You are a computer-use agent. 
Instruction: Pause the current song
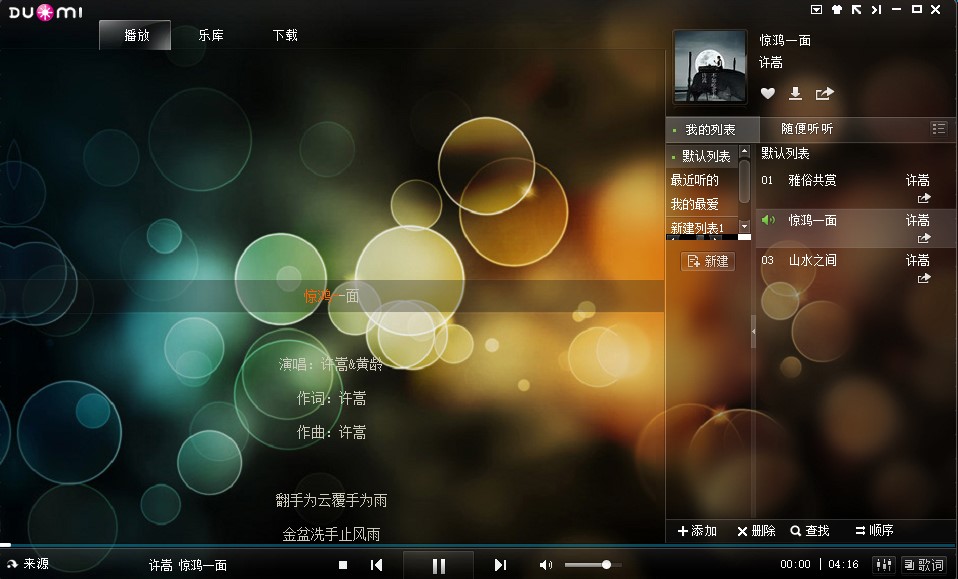tap(439, 566)
